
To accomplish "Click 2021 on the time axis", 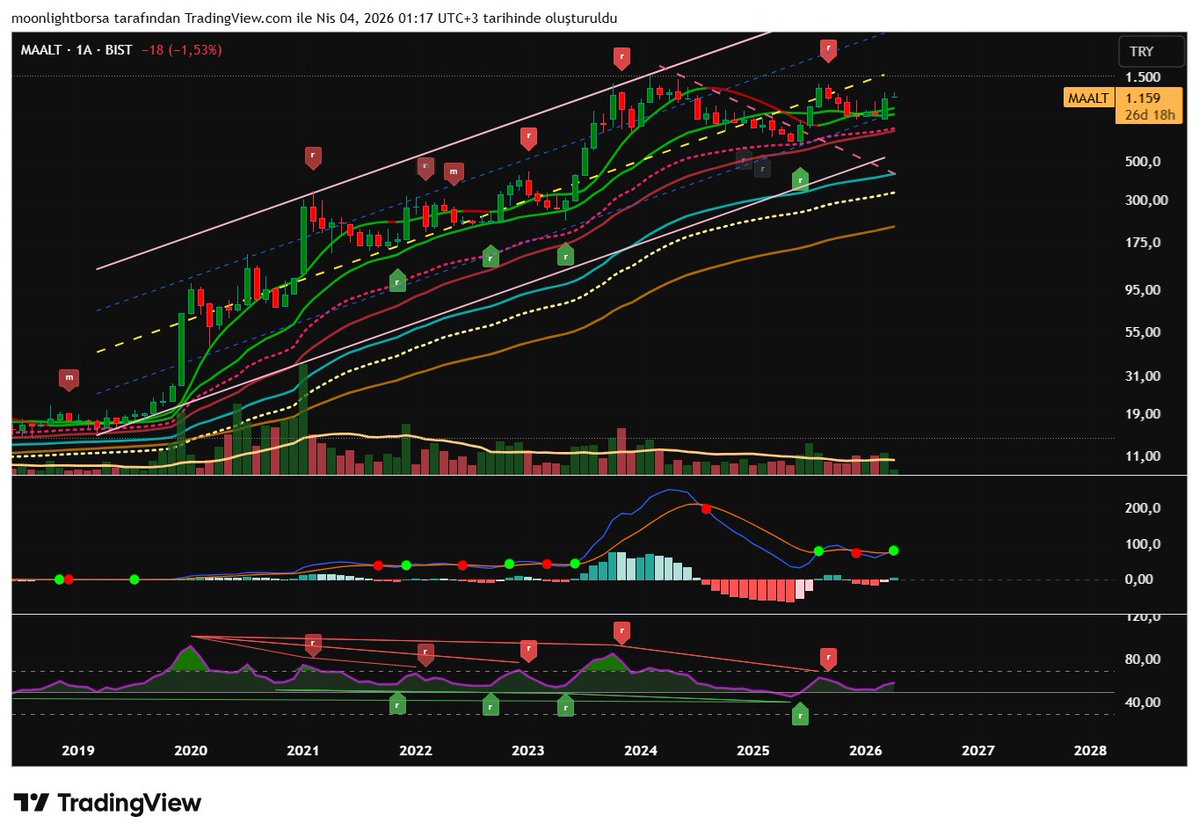I will 303,751.
